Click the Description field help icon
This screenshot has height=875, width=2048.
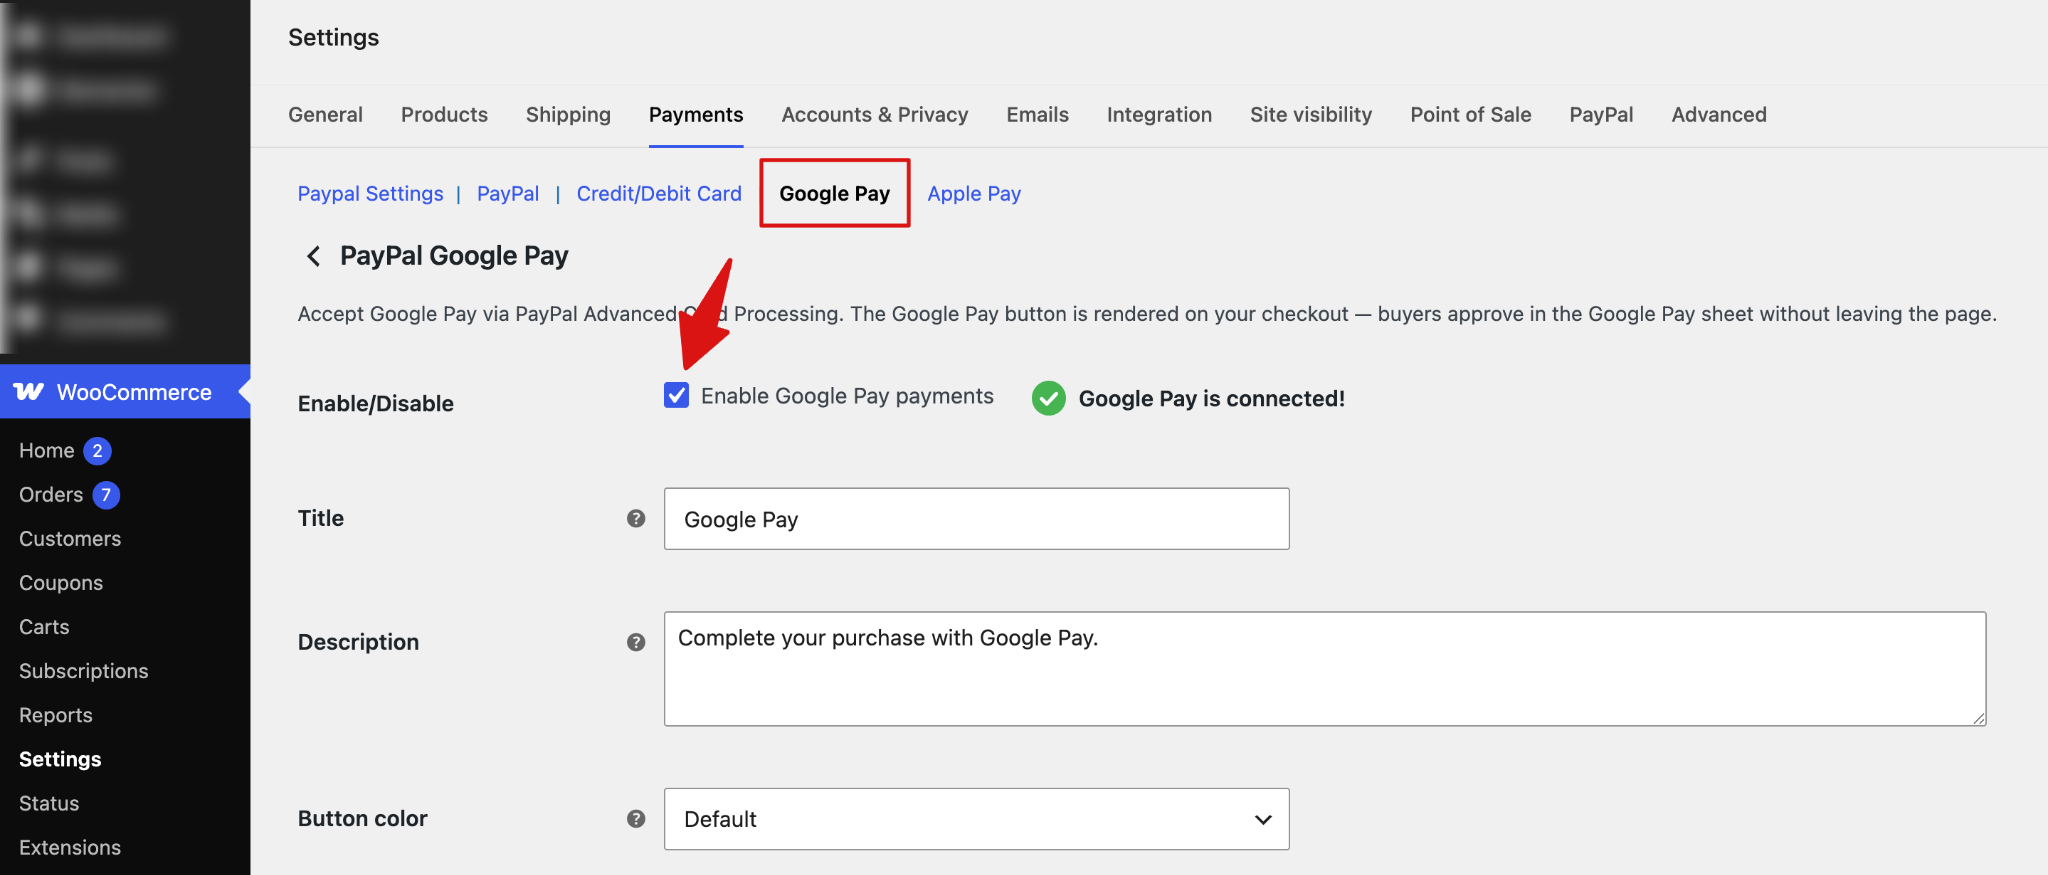click(x=636, y=642)
